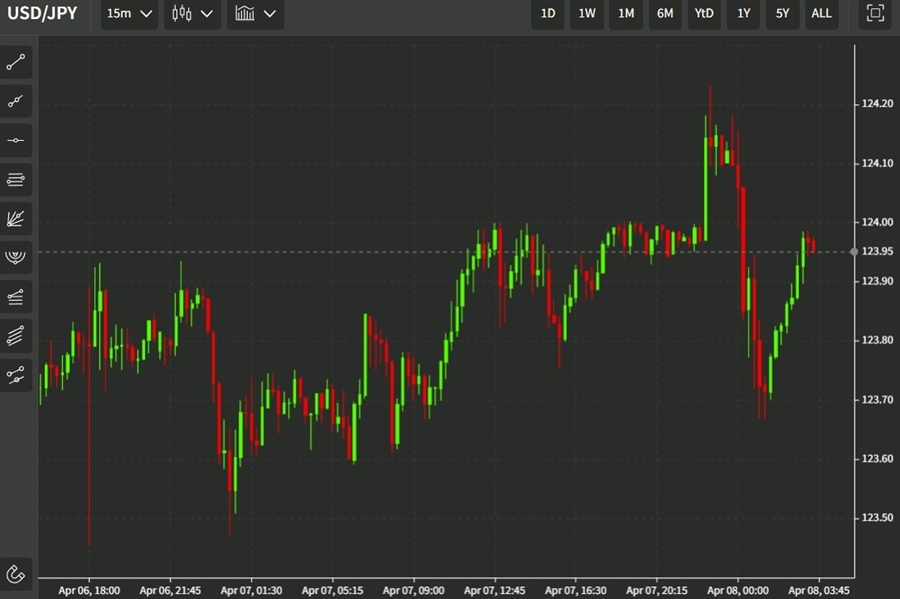900x599 pixels.
Task: Open the 15m interval dropdown
Action: point(130,14)
